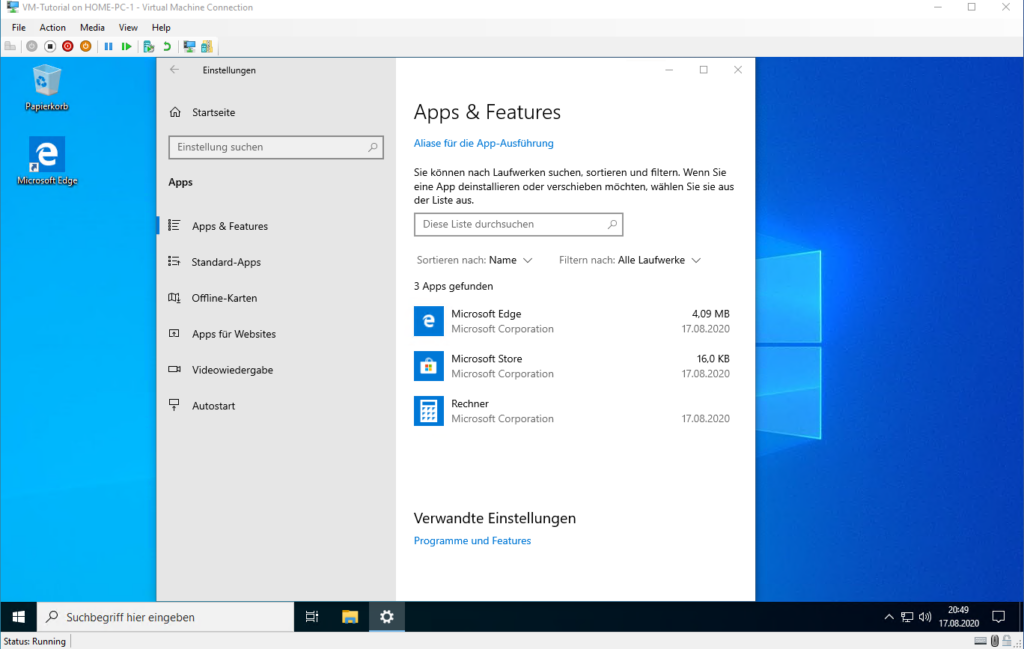Click the green Reset play icon
This screenshot has width=1024, height=649.
pos(127,46)
